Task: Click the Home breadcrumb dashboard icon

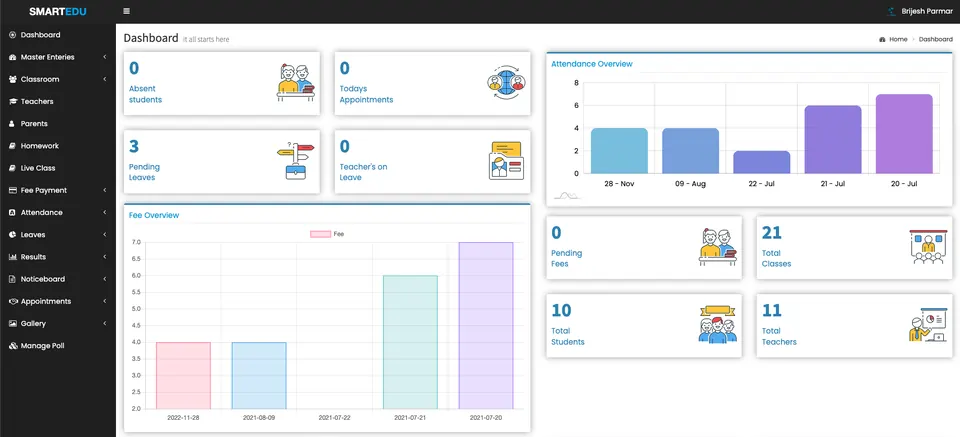Action: pos(882,39)
